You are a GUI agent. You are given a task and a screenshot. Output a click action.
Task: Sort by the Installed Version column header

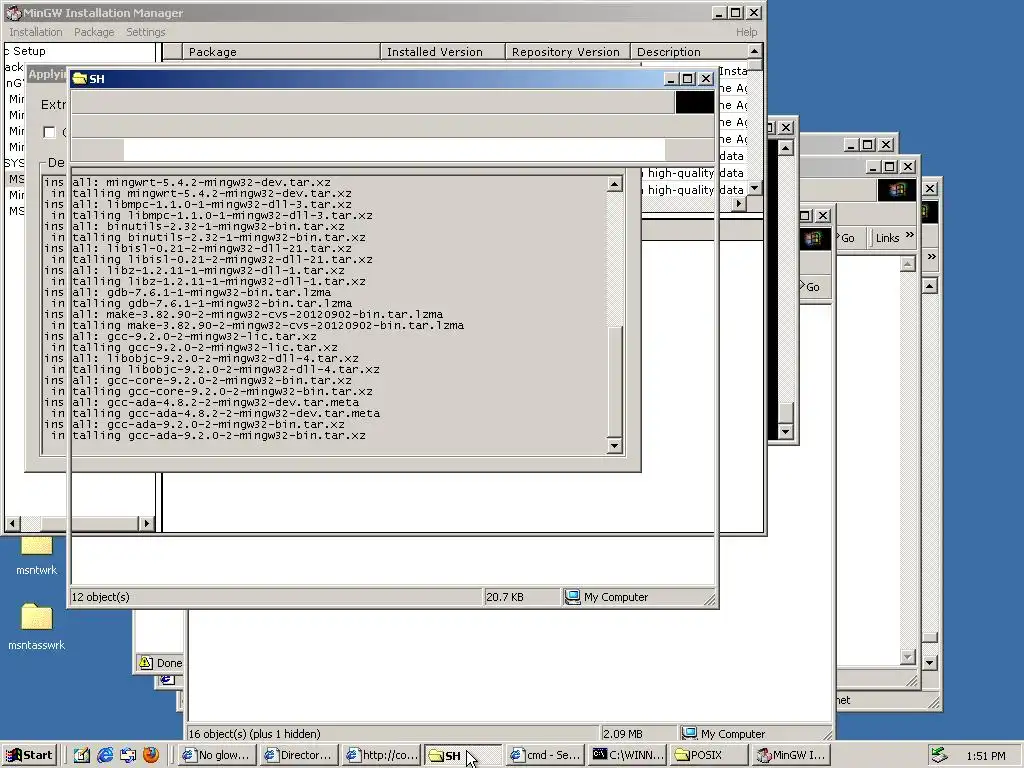(443, 52)
